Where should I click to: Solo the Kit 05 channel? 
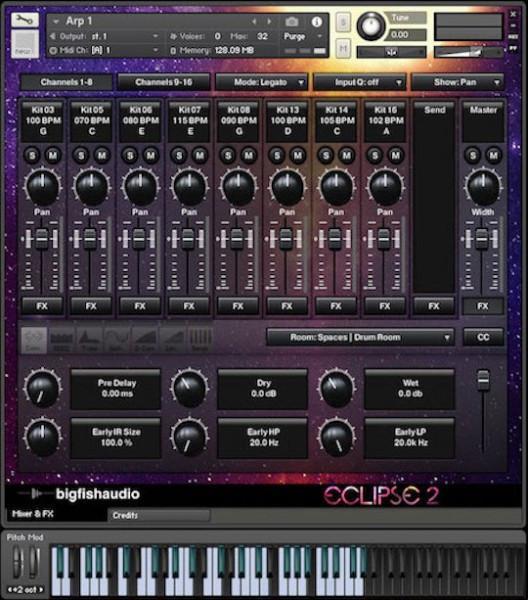coord(81,155)
